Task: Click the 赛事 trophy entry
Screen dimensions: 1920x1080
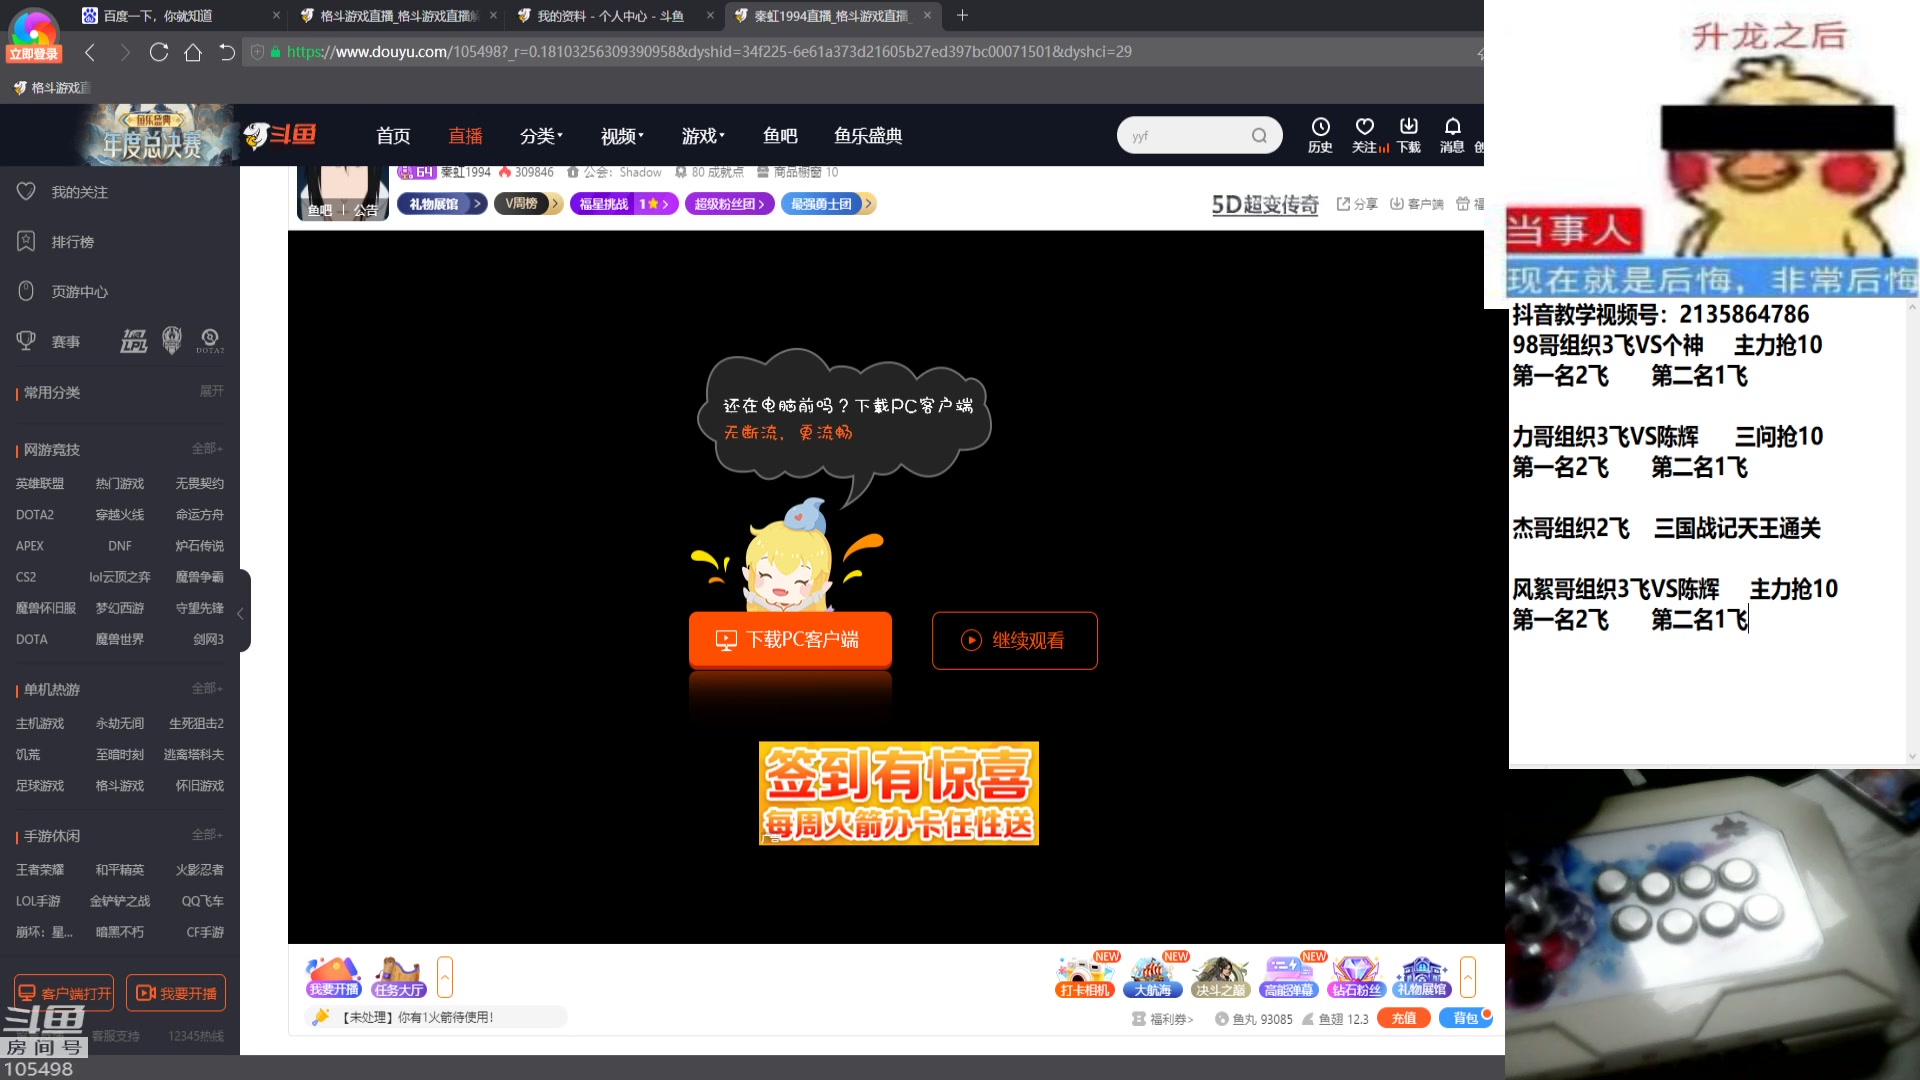Action: coord(48,341)
